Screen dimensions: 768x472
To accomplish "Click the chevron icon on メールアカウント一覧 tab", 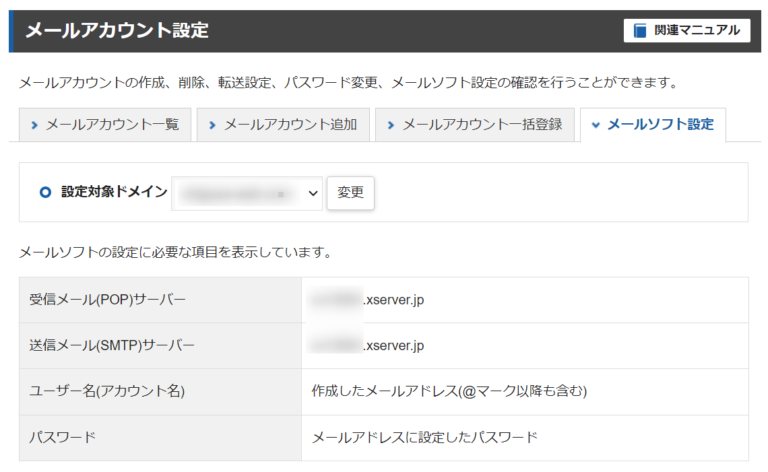I will click(x=35, y=125).
